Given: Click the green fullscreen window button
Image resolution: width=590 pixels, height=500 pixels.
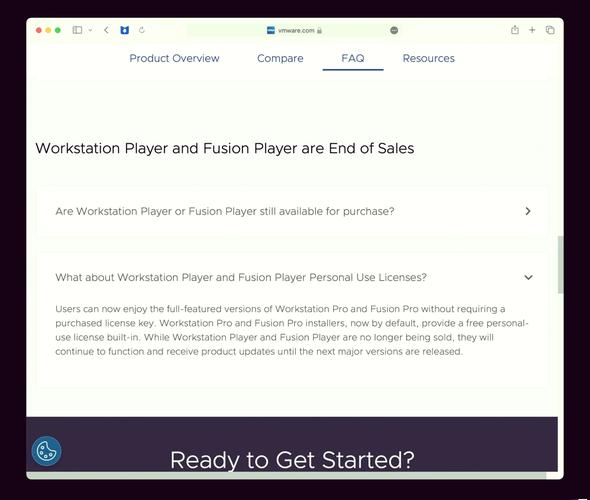Looking at the screenshot, I should tap(58, 30).
